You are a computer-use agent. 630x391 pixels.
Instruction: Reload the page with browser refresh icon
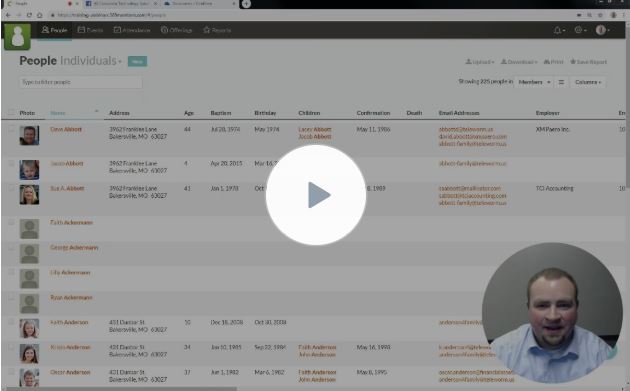tap(29, 15)
